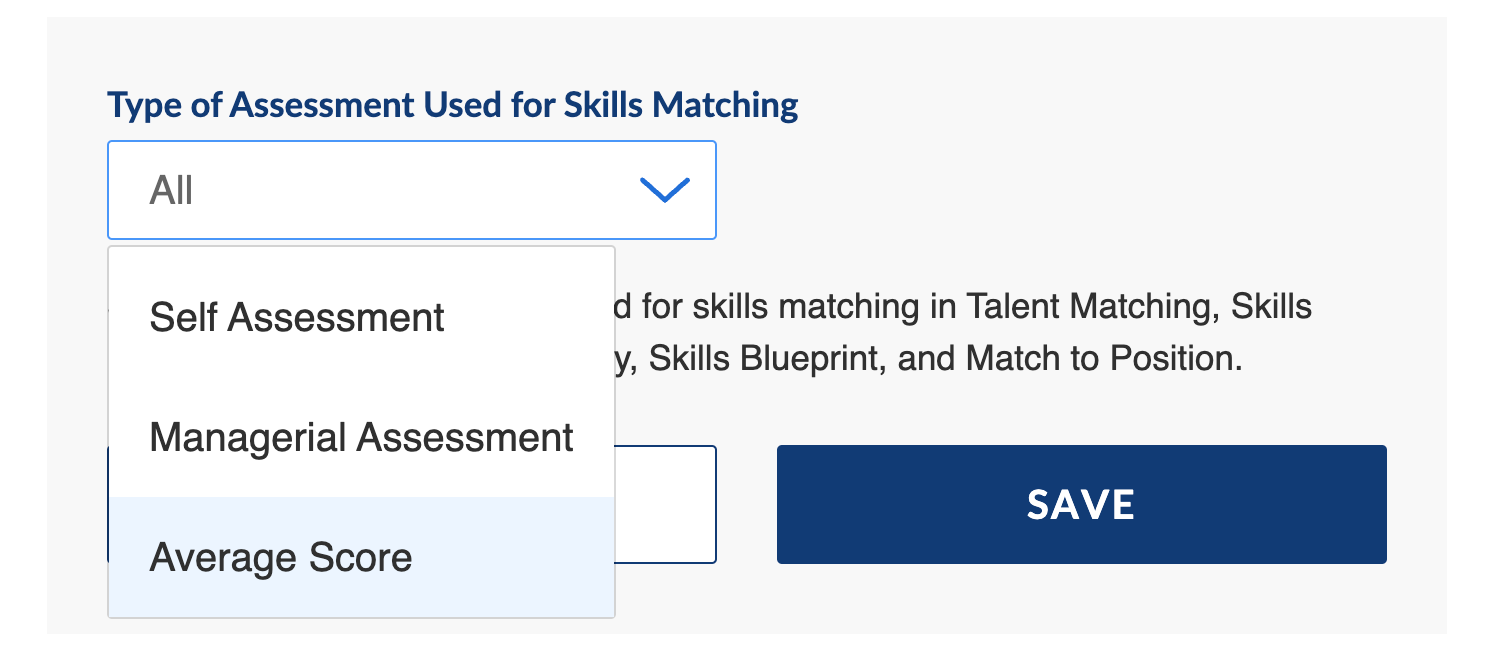Screen dimensions: 1512x663
Task: Set skills matching type to Average Score
Action: click(x=281, y=557)
